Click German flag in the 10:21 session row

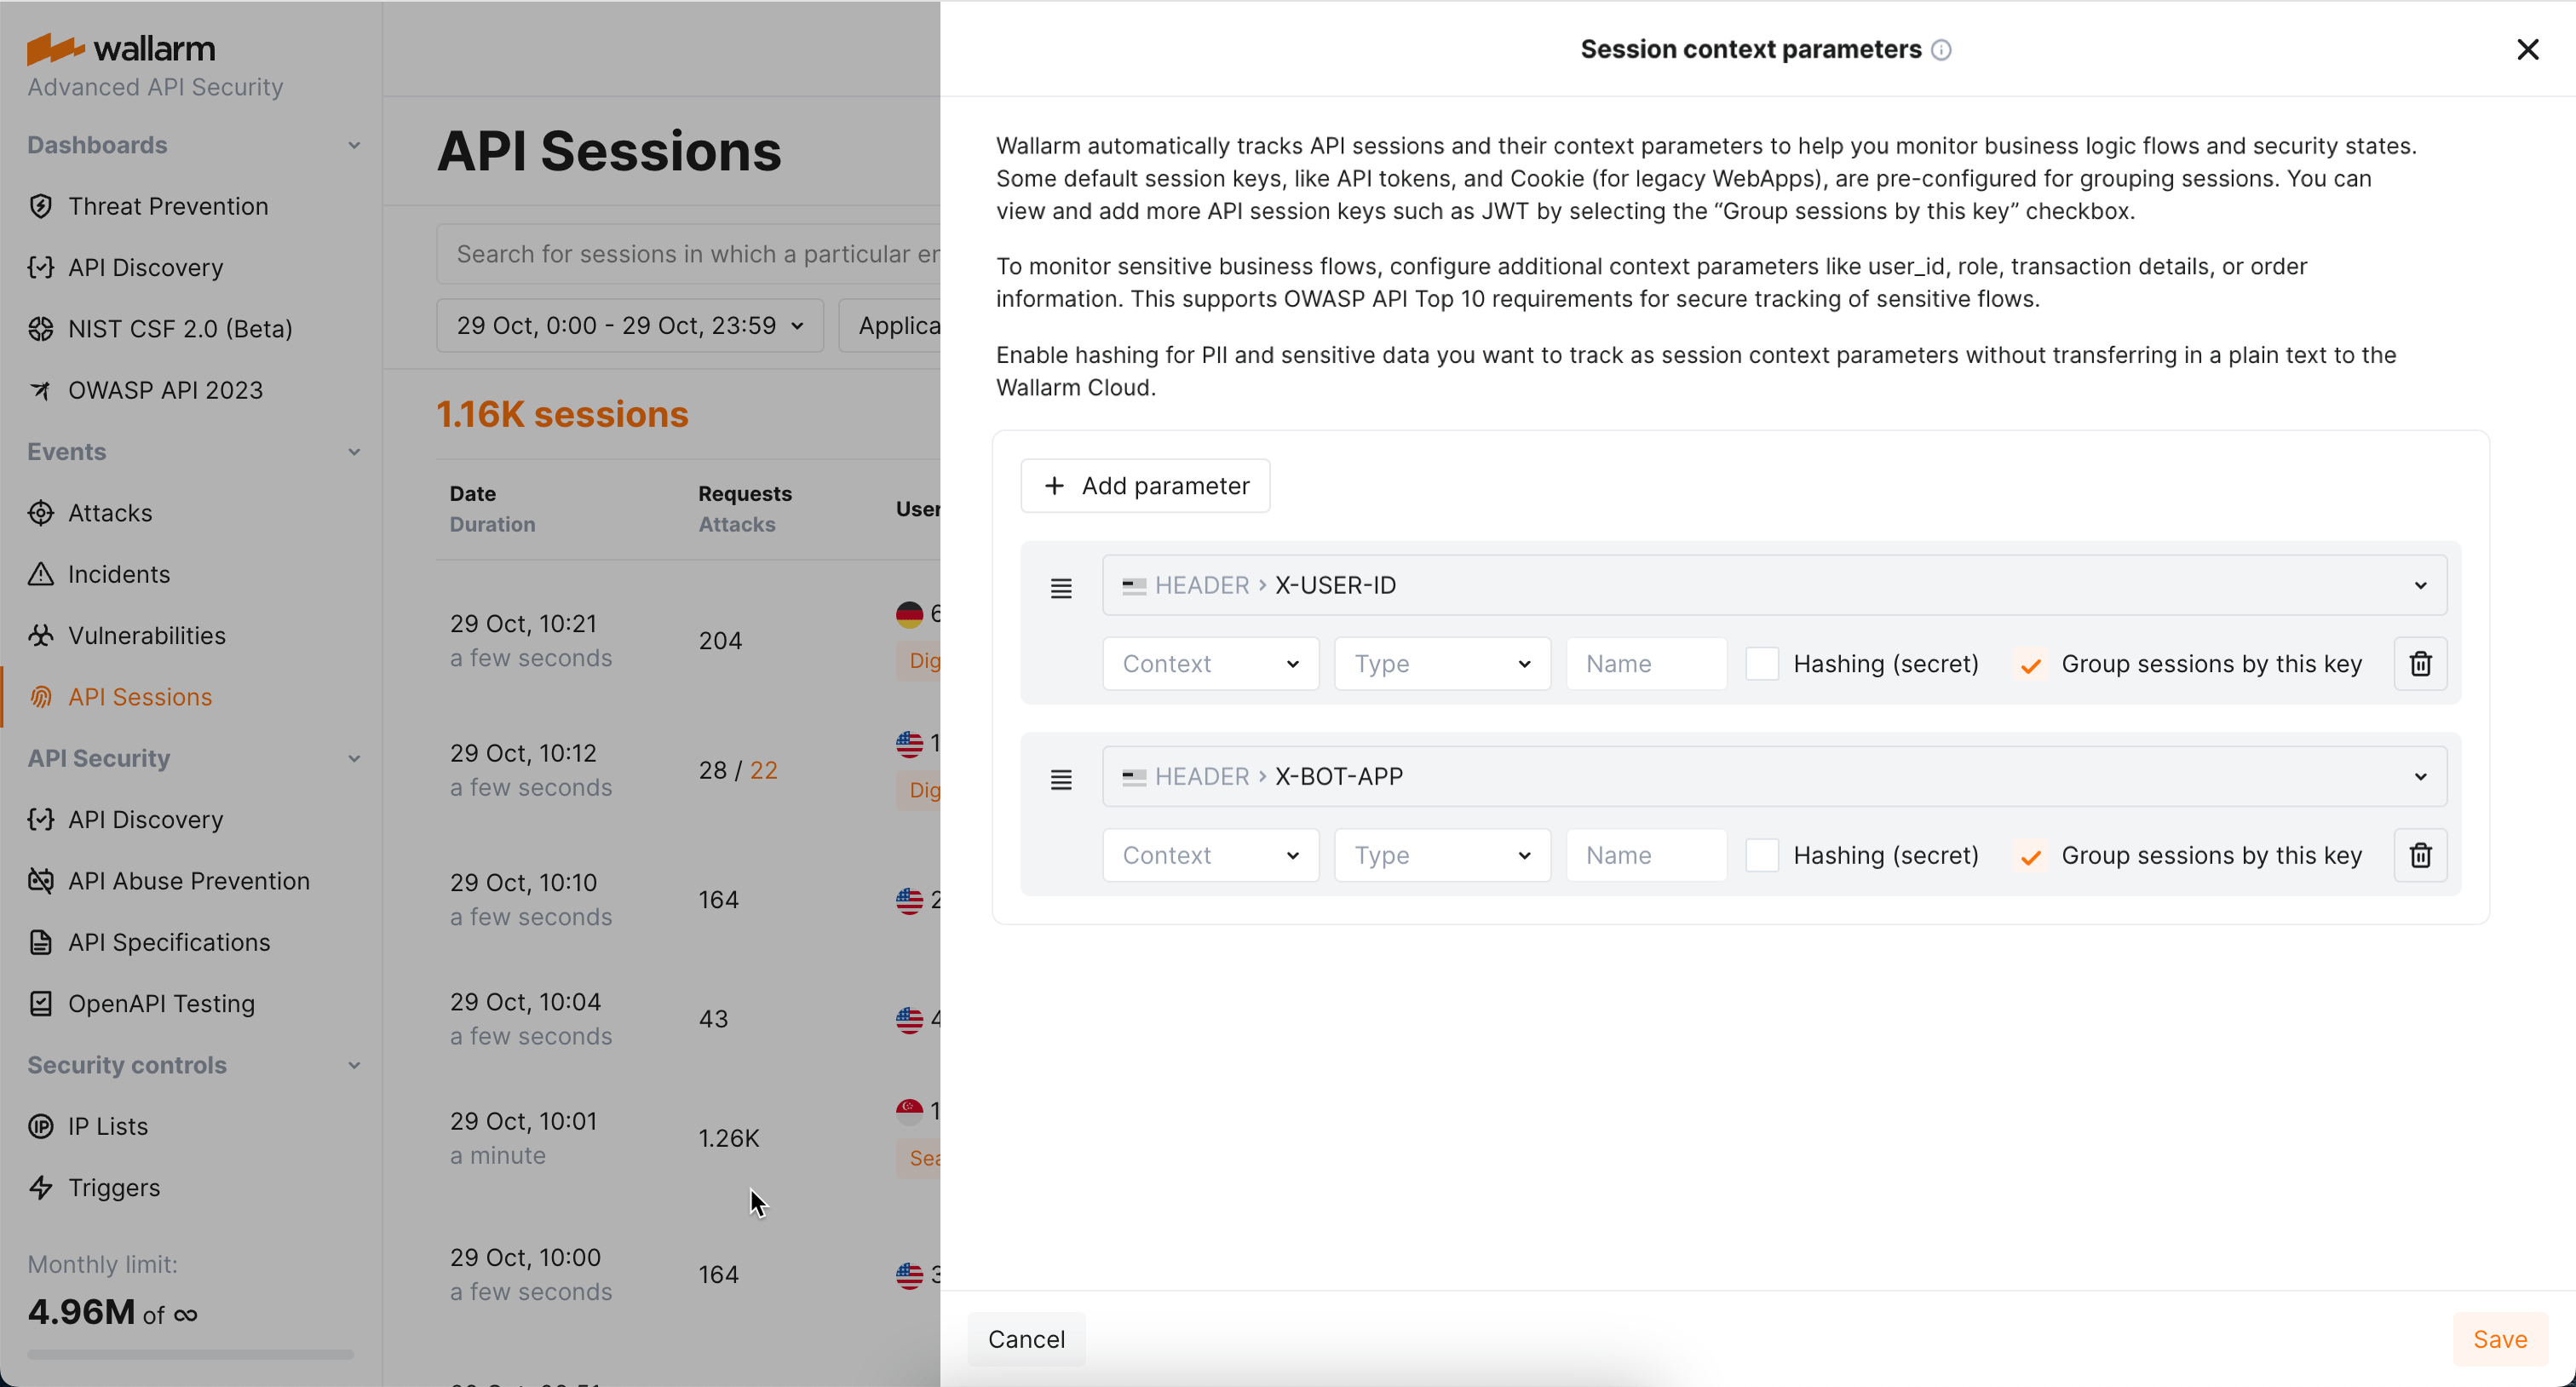909,613
